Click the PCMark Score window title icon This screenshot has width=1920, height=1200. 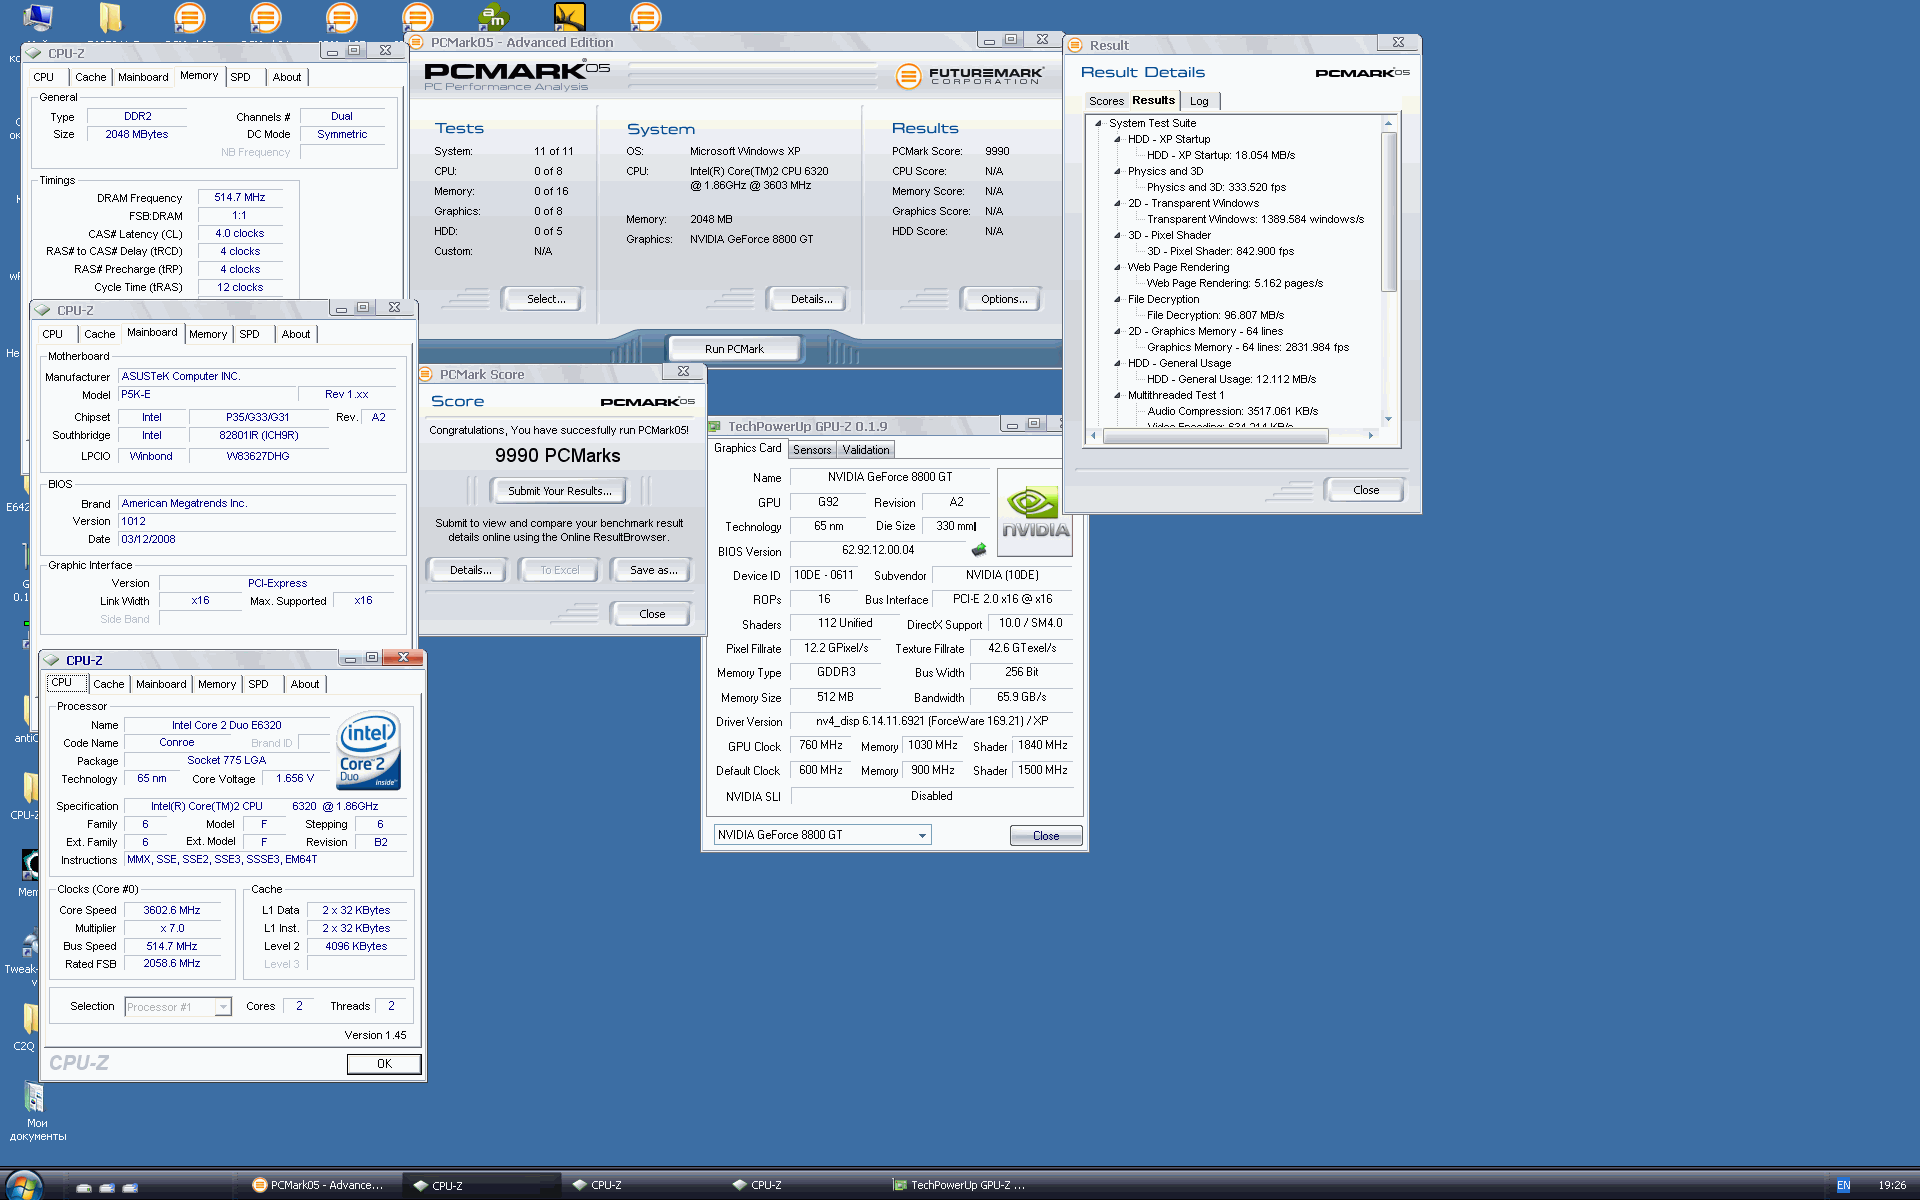click(426, 374)
